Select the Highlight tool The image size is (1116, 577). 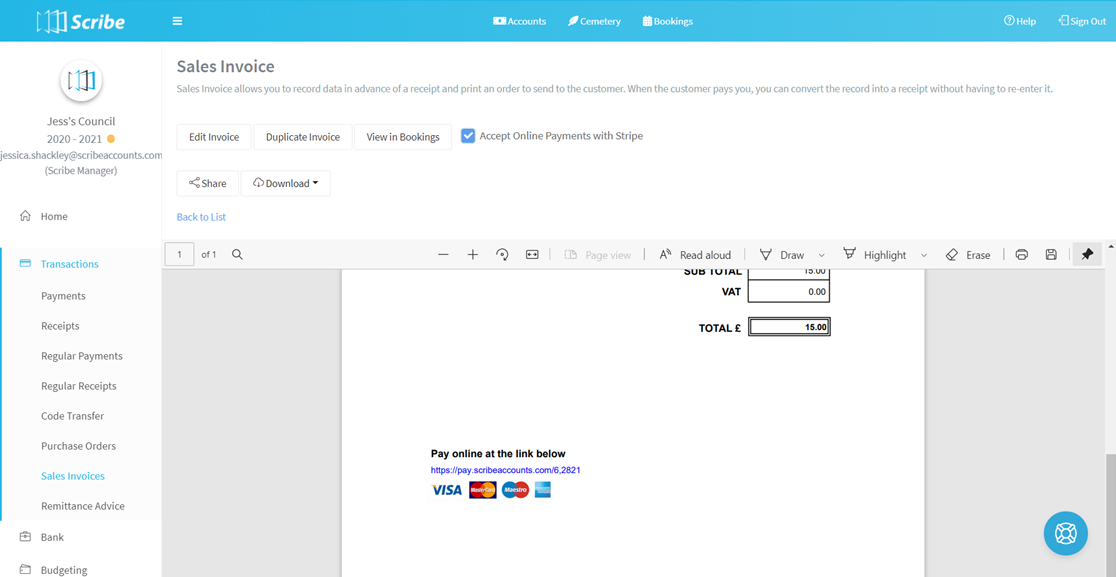click(x=875, y=255)
